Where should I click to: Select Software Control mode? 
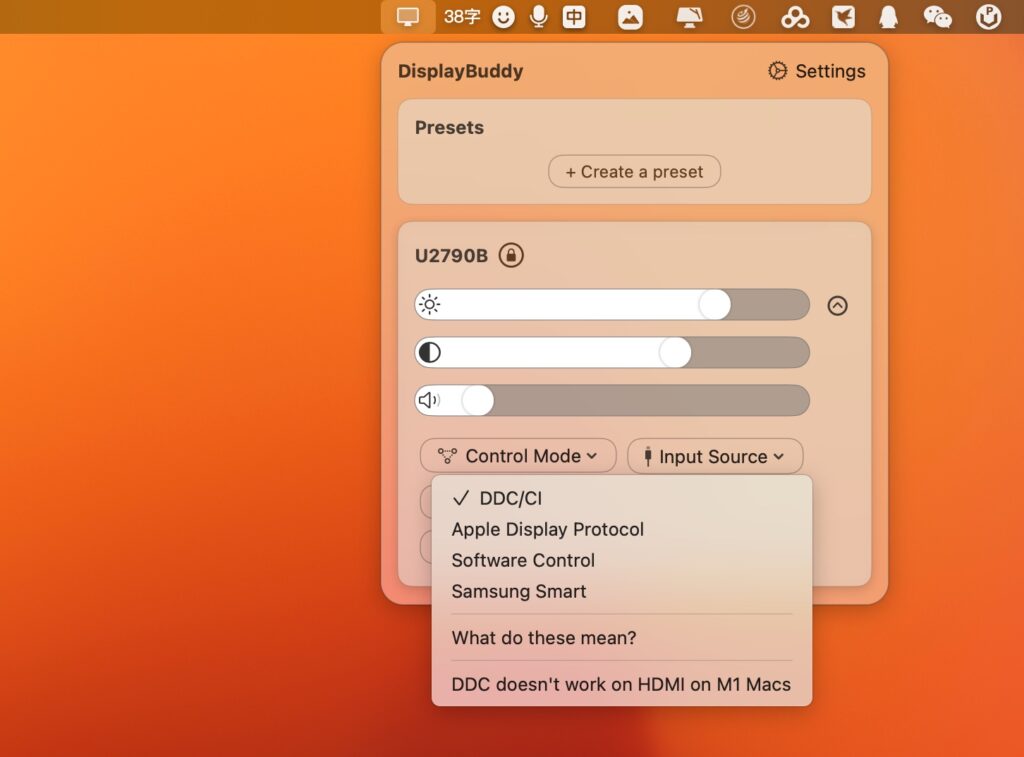coord(522,560)
